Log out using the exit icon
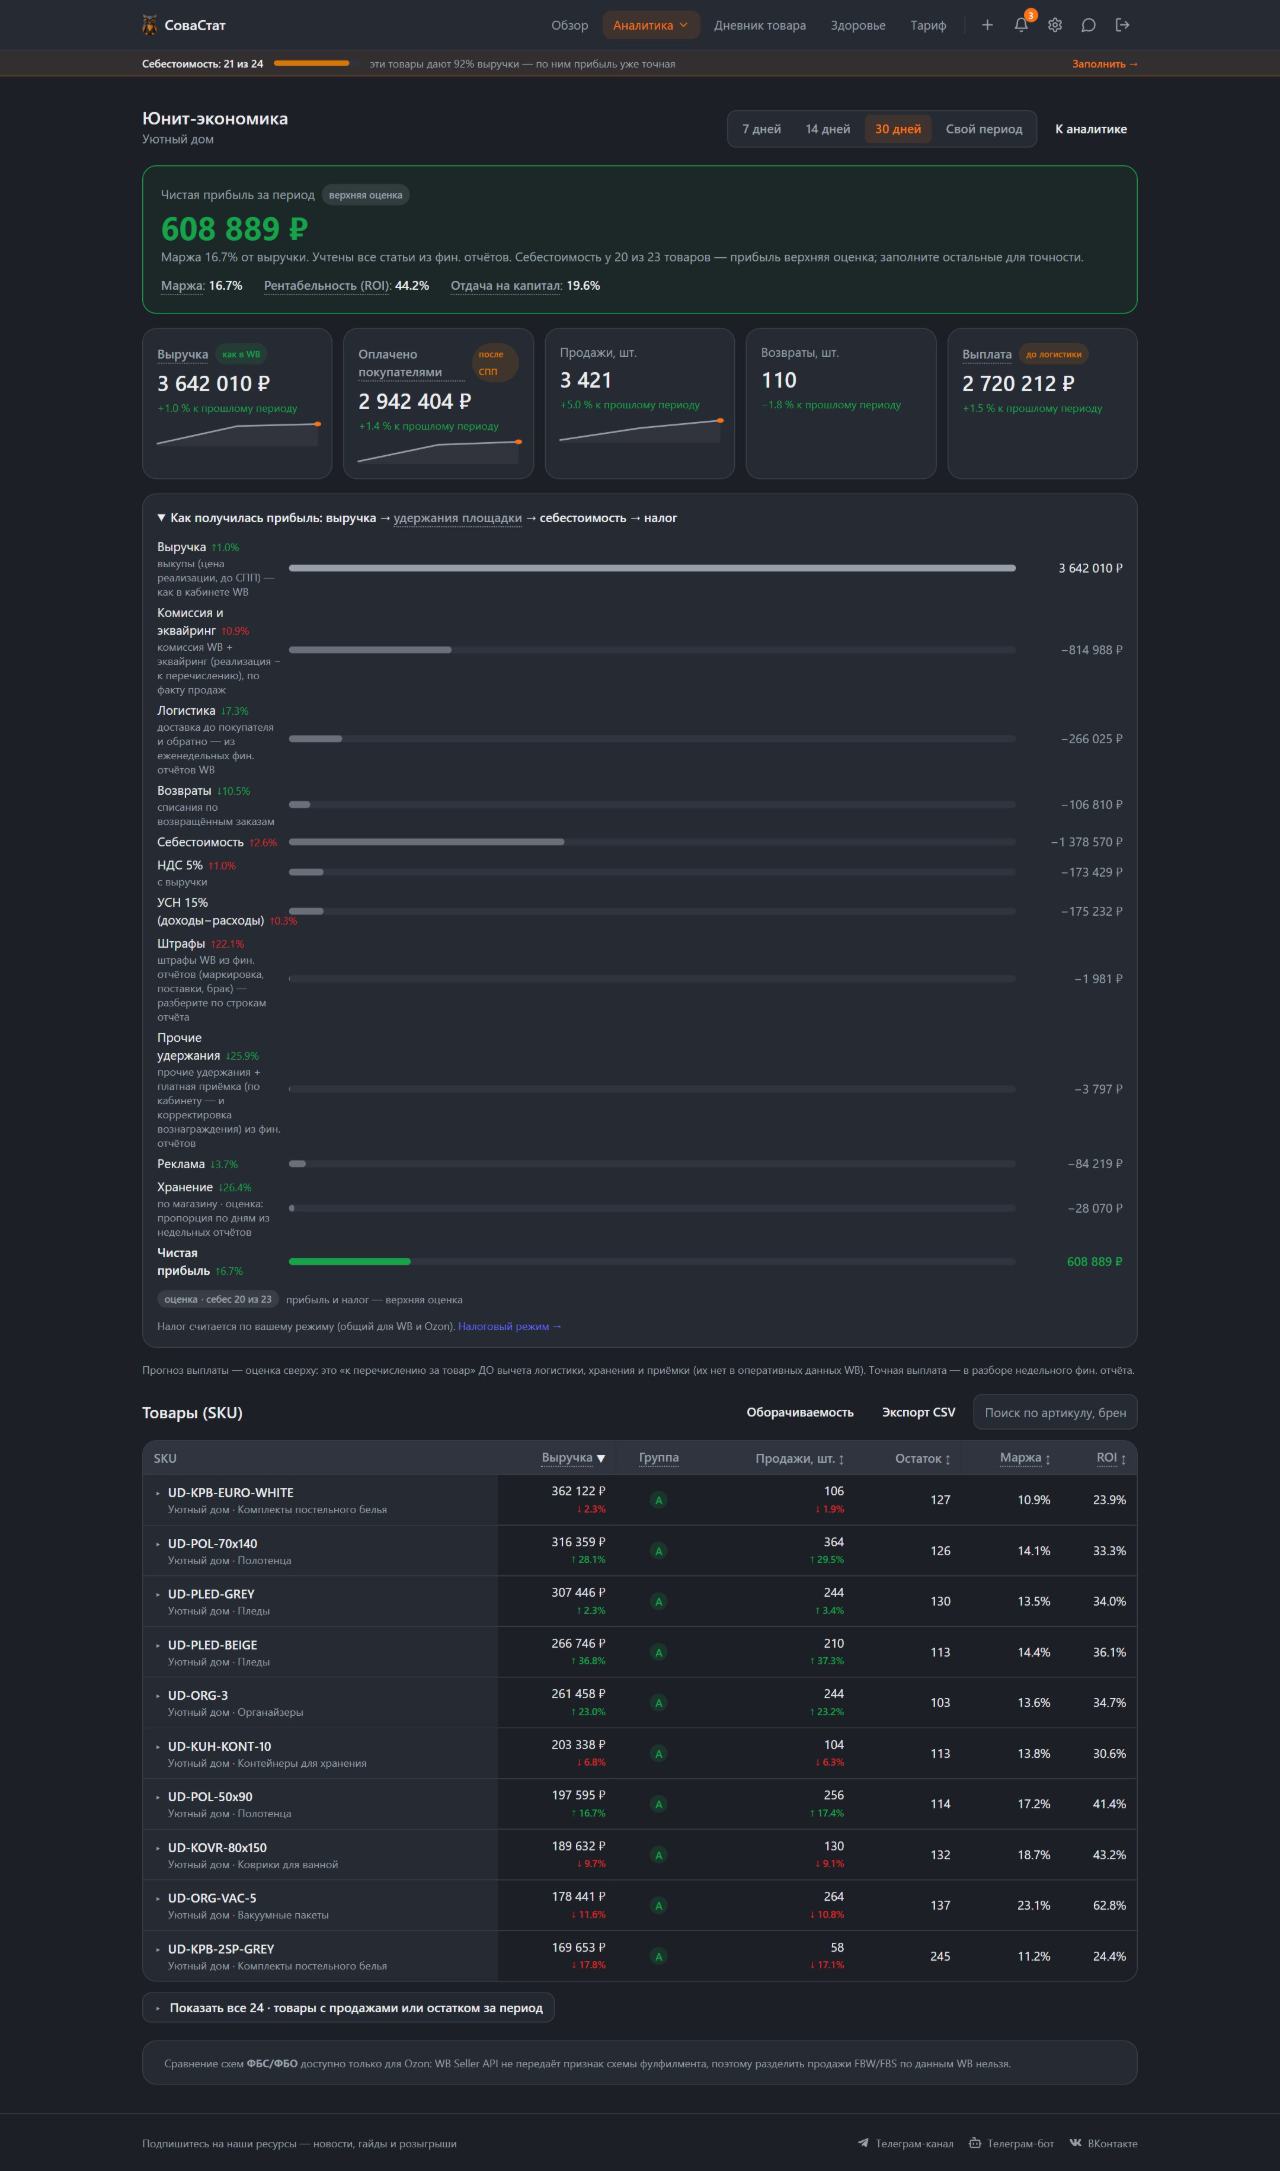The height and width of the screenshot is (2171, 1280). point(1123,25)
